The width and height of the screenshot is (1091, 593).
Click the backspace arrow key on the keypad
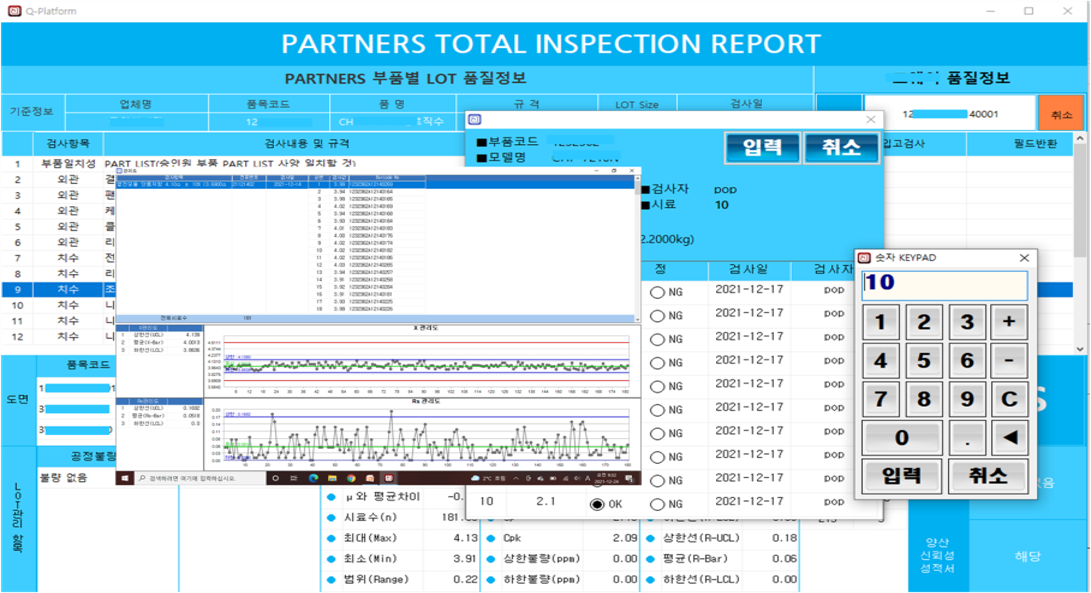[x=1009, y=437]
